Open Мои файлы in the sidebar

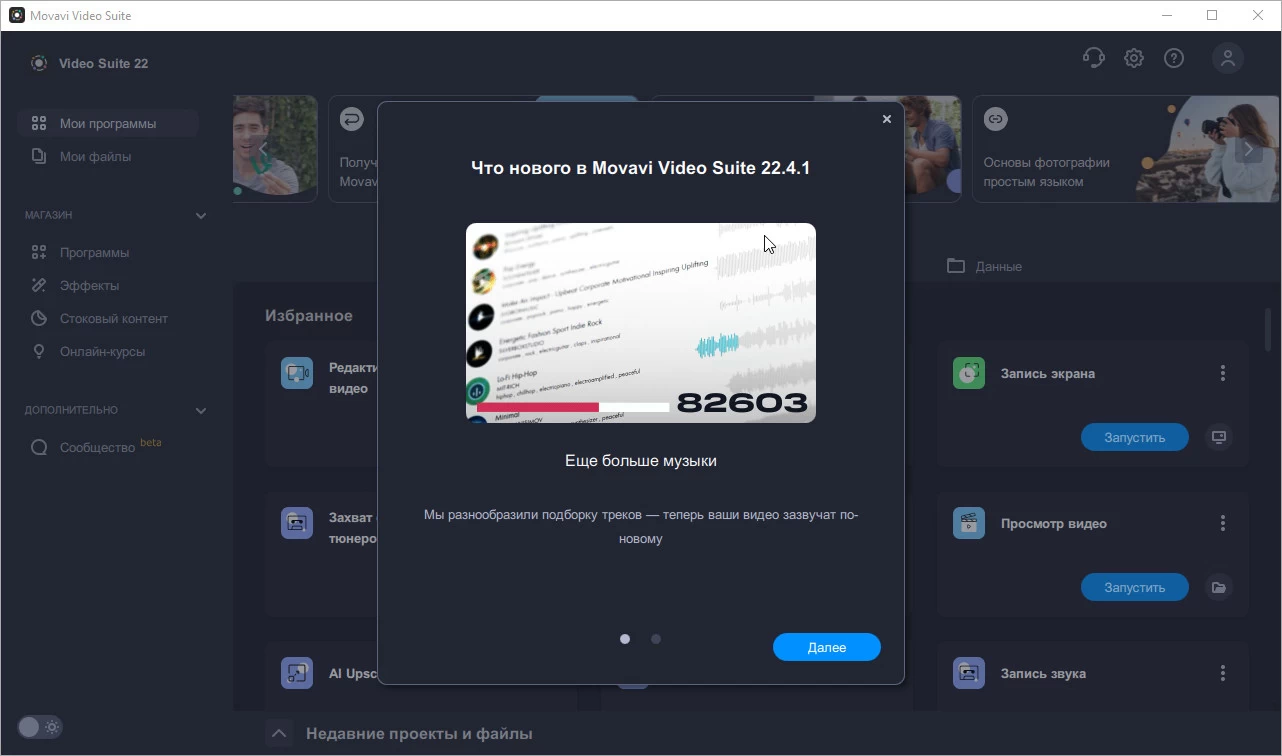pos(95,156)
